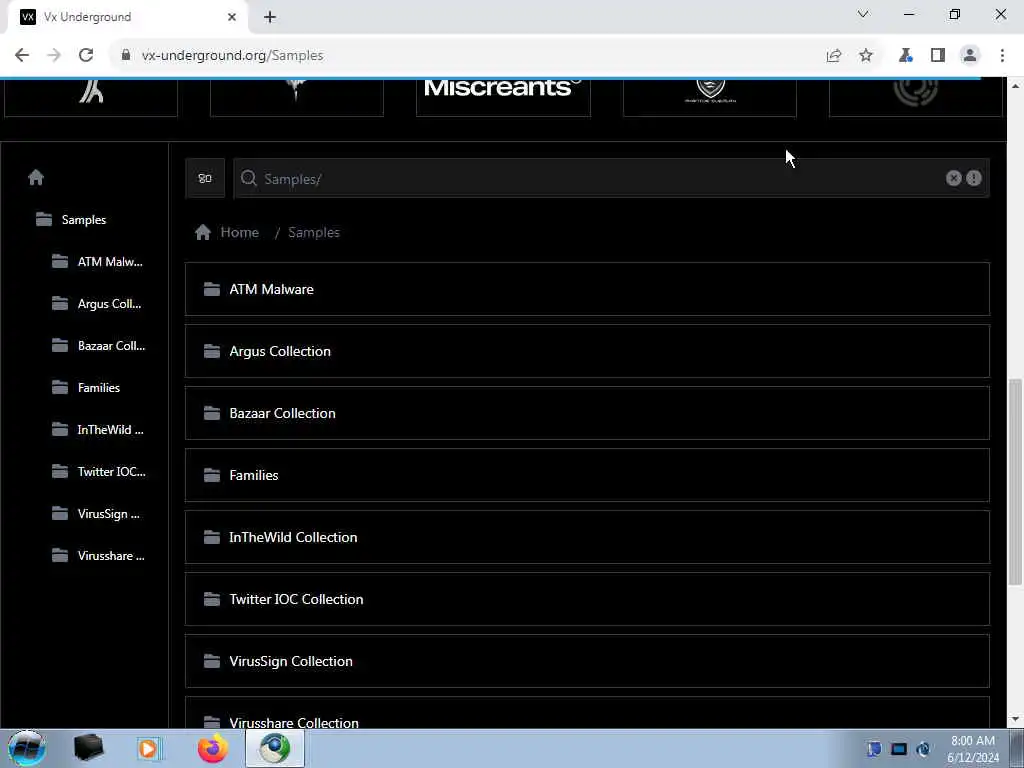This screenshot has height=768, width=1024.
Task: Select Virusshare folder in sidebar
Action: 98,556
